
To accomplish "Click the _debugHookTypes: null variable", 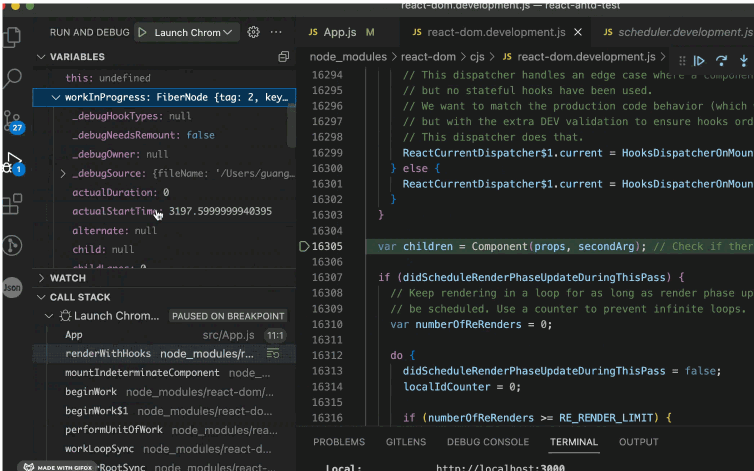I will (164, 116).
